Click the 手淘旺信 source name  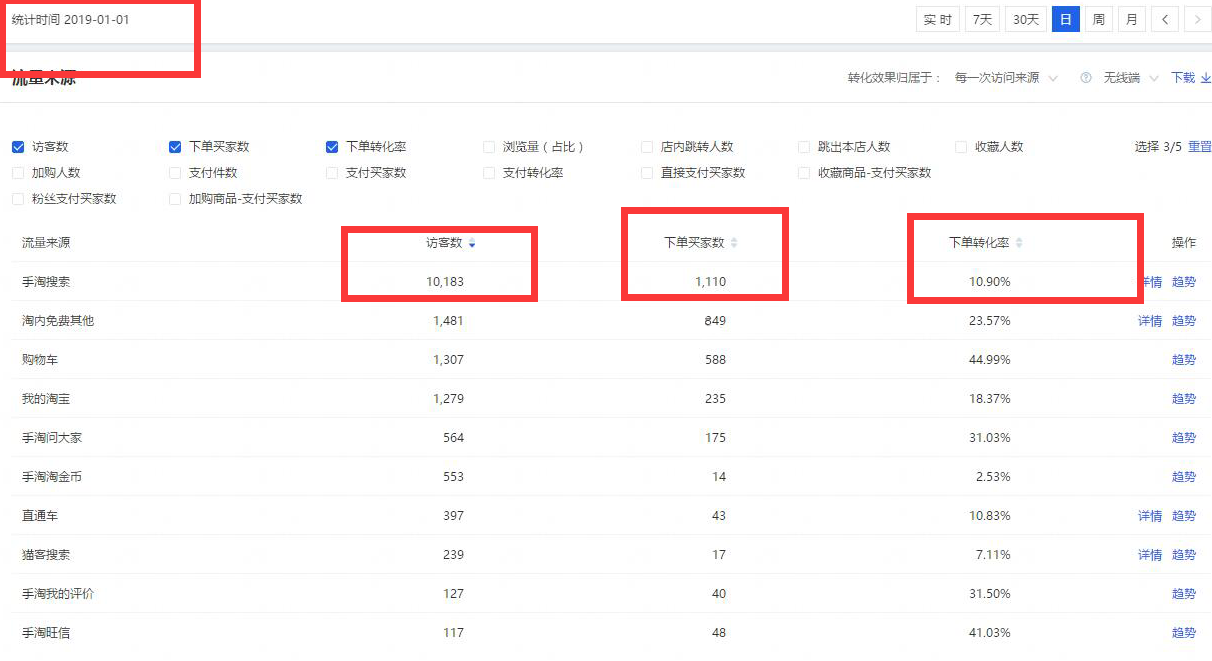[x=46, y=633]
